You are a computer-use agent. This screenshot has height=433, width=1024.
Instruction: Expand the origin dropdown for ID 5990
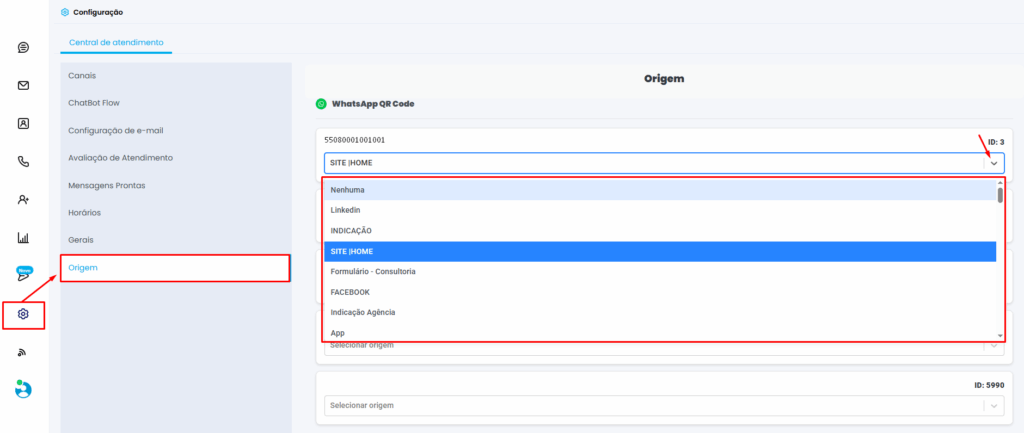tap(993, 405)
